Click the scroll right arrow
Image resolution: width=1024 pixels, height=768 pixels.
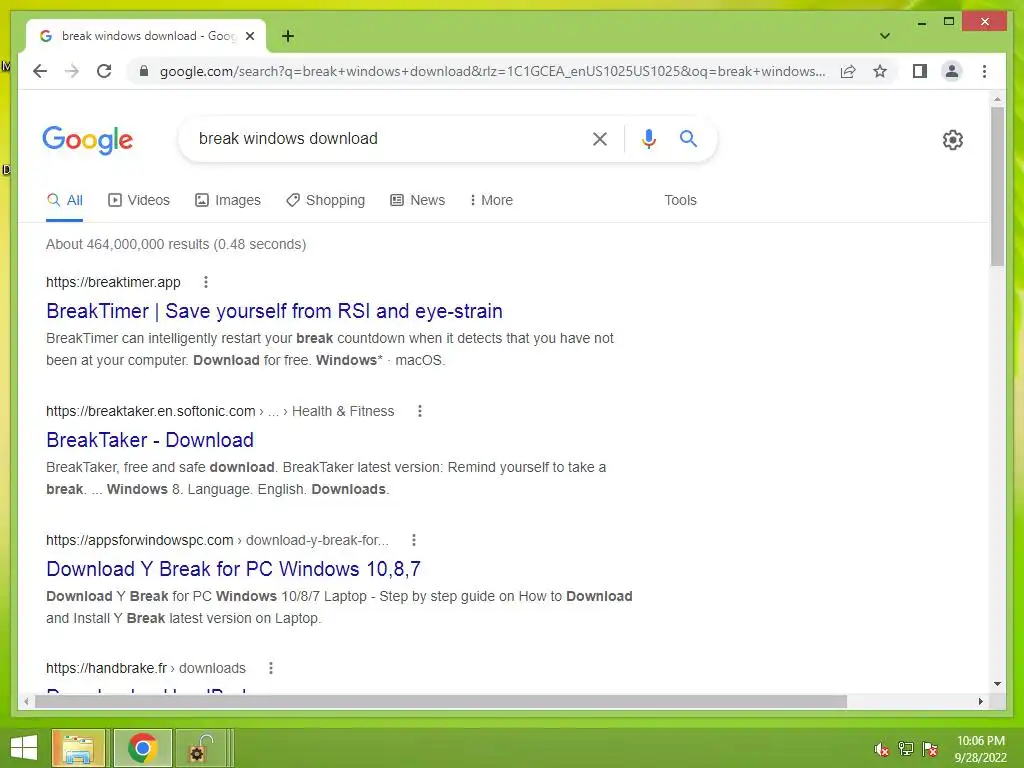[x=980, y=701]
